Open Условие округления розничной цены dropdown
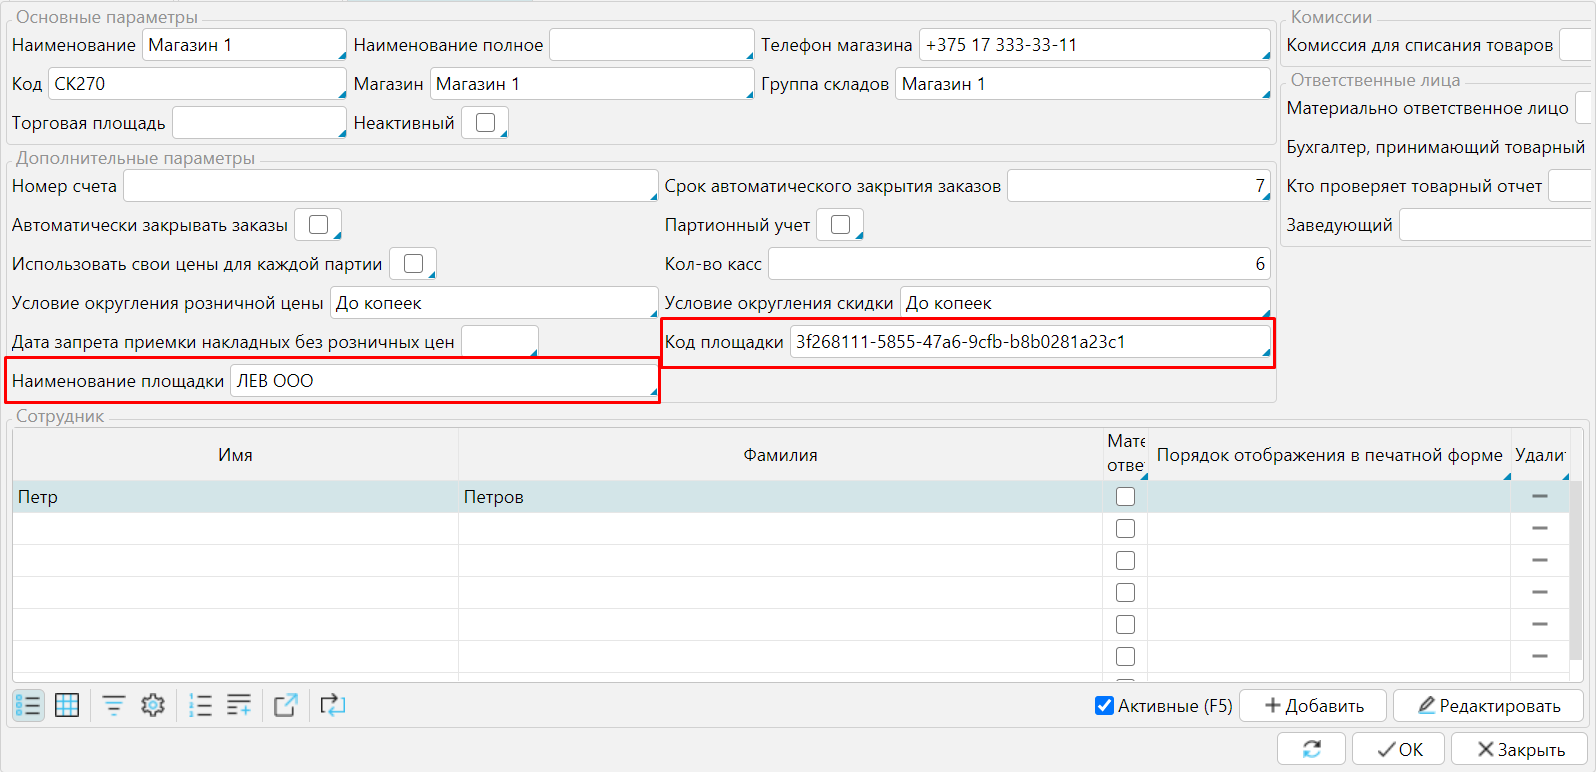Screen dimensions: 1596x772 click(494, 303)
